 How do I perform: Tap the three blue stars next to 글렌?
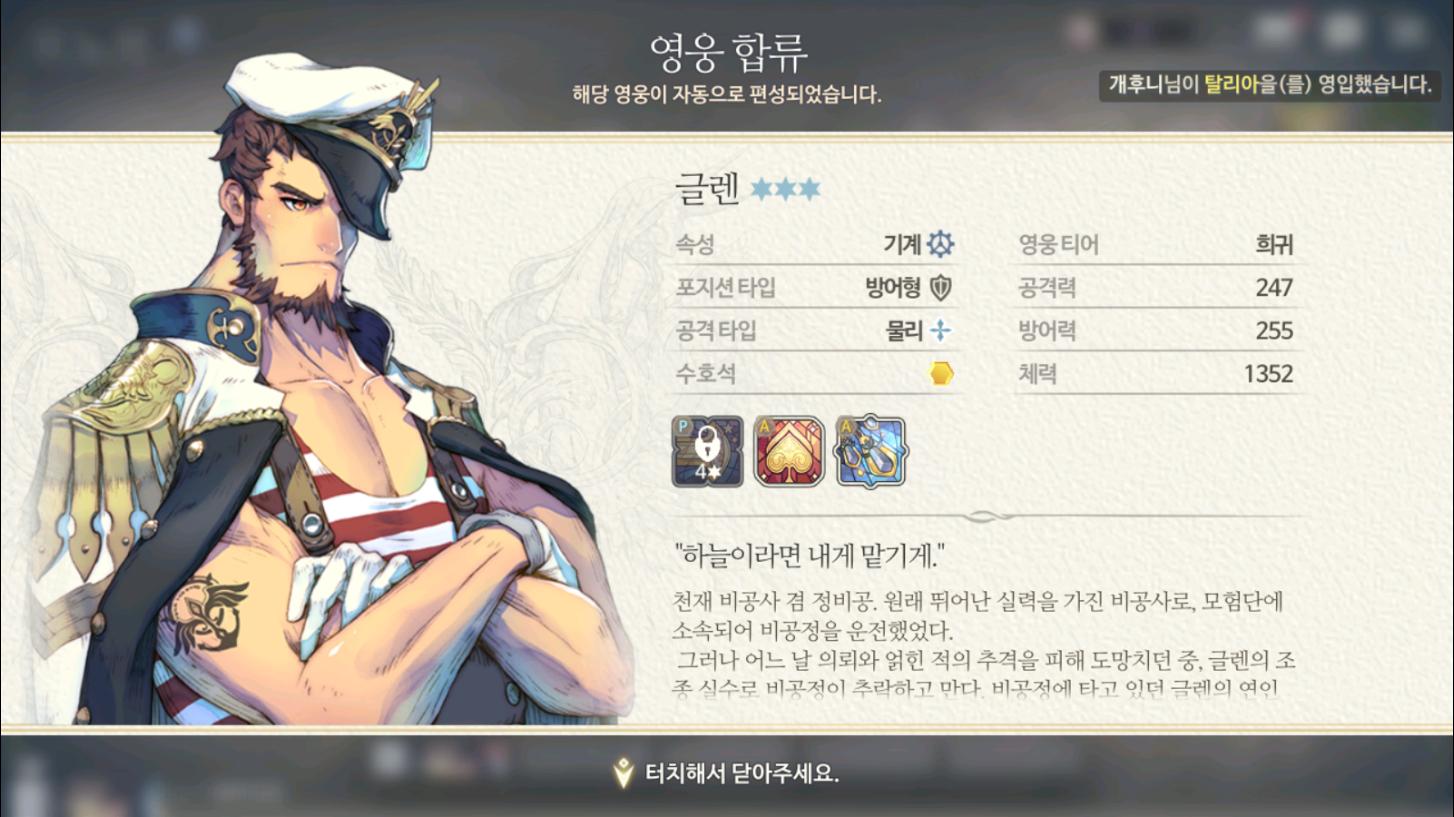[x=786, y=189]
